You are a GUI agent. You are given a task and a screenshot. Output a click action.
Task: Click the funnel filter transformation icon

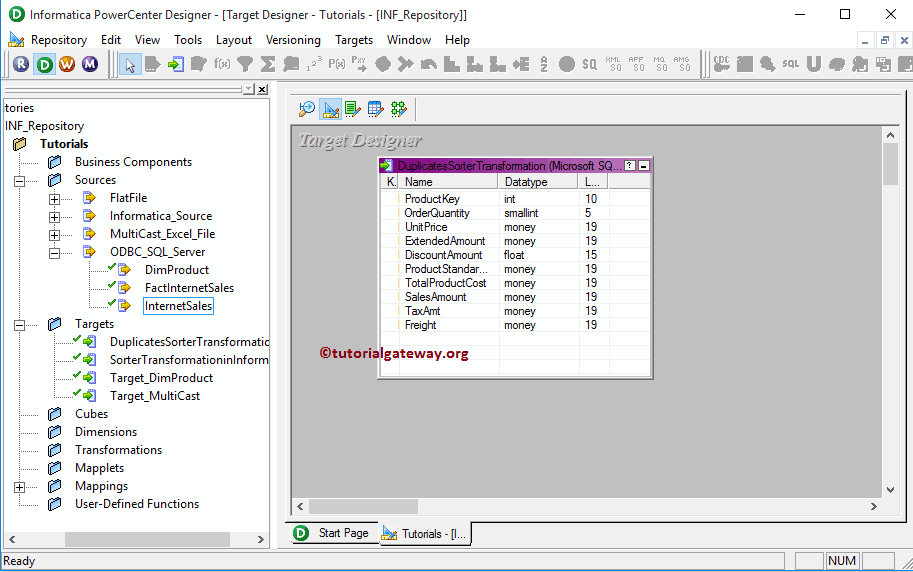click(245, 64)
